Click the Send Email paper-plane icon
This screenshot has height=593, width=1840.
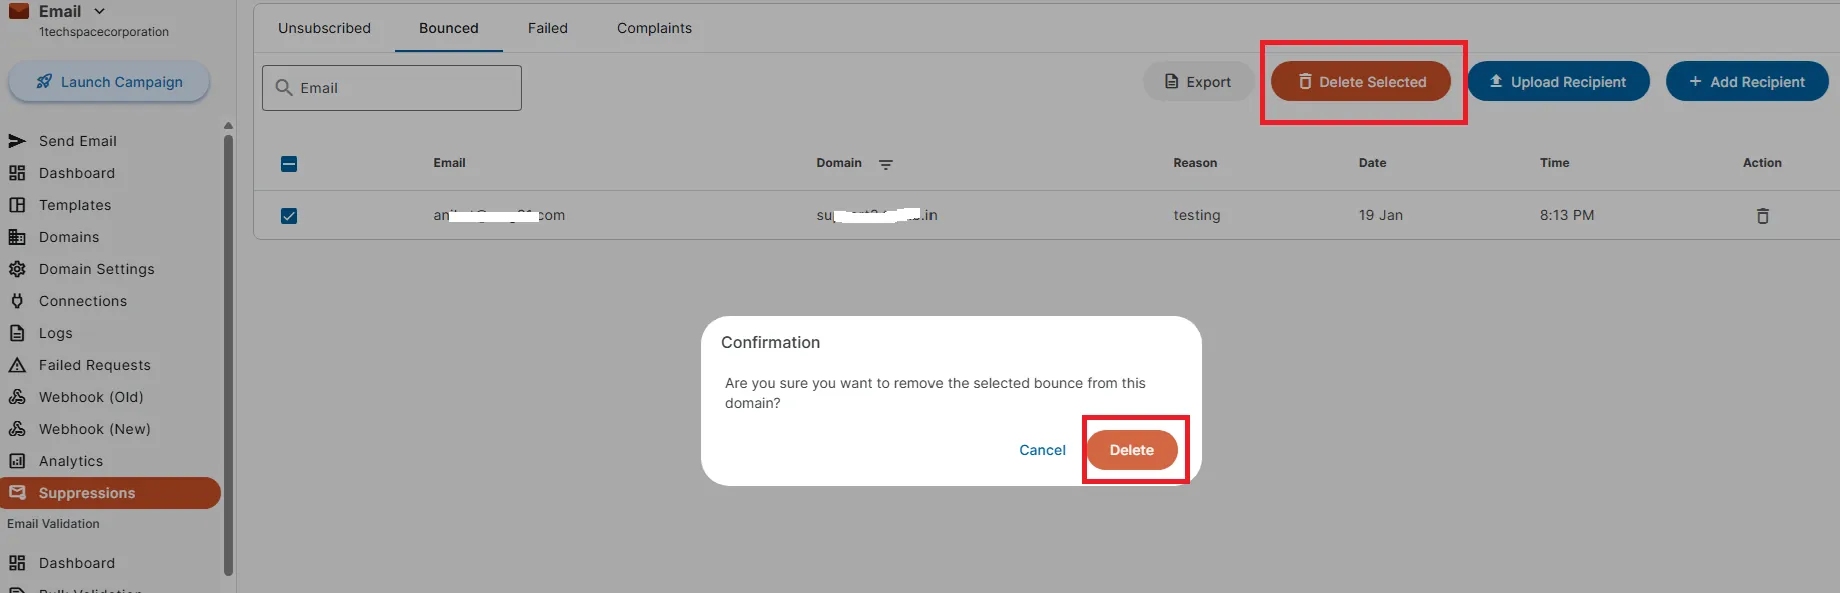[x=17, y=141]
